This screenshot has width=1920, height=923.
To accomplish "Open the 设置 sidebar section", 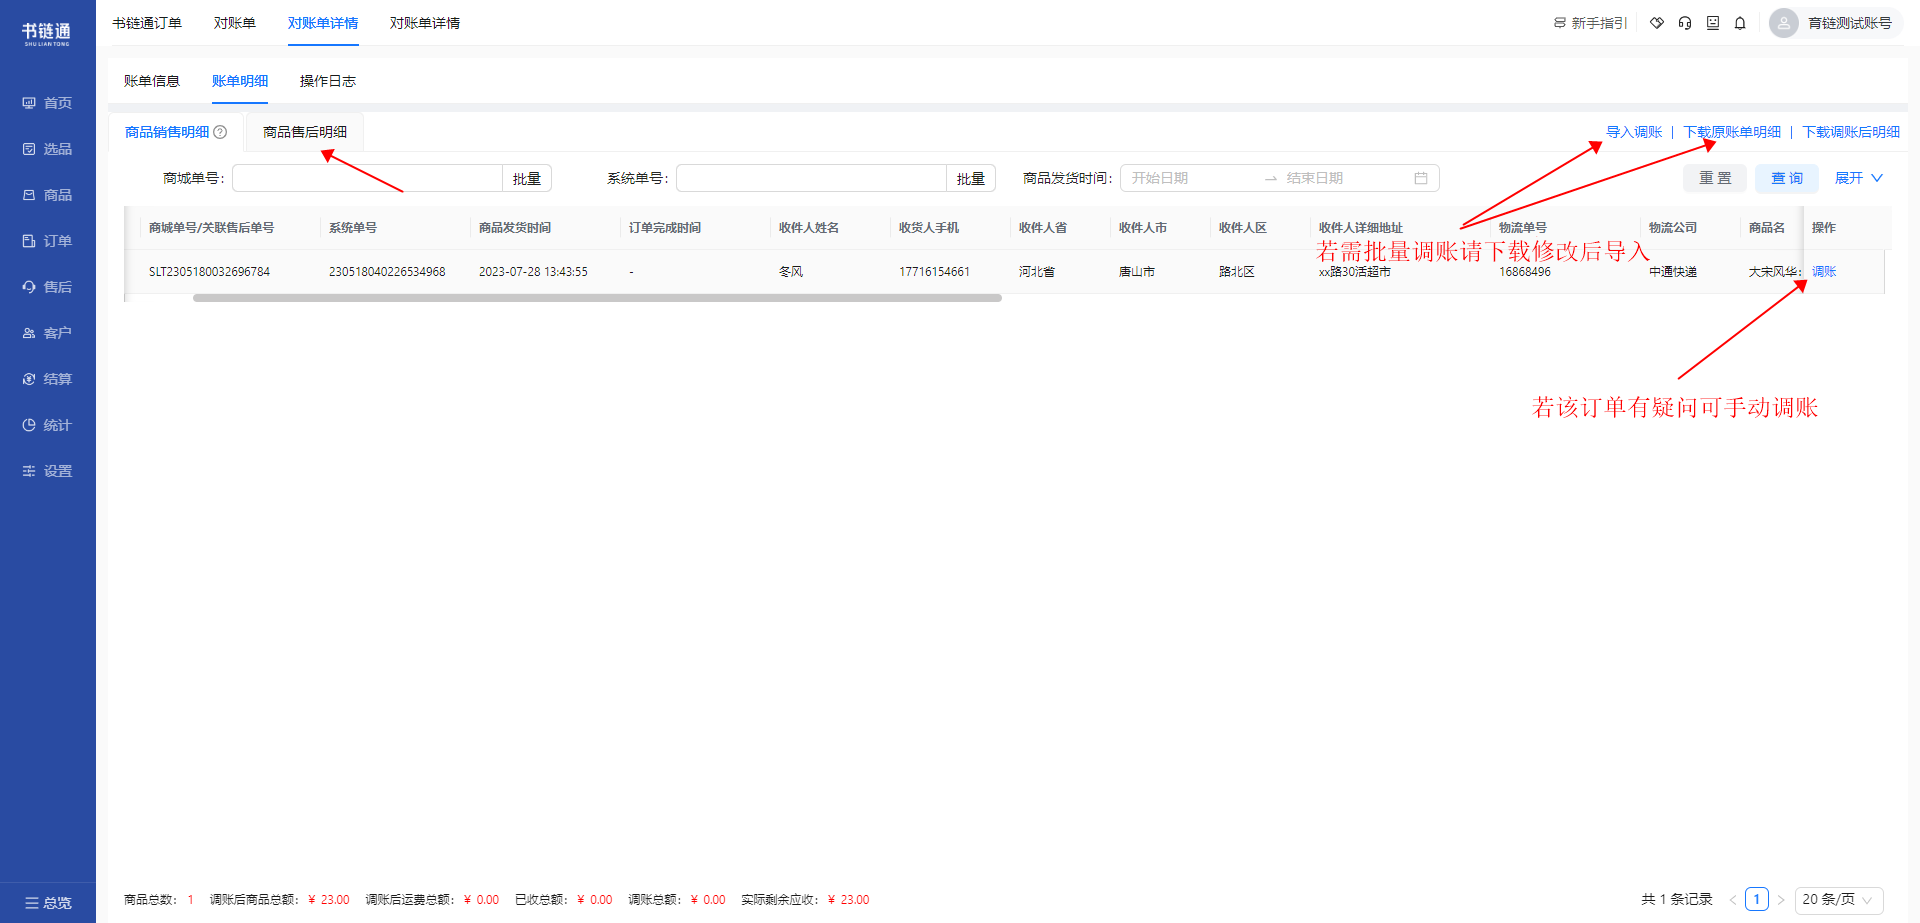I will point(47,471).
